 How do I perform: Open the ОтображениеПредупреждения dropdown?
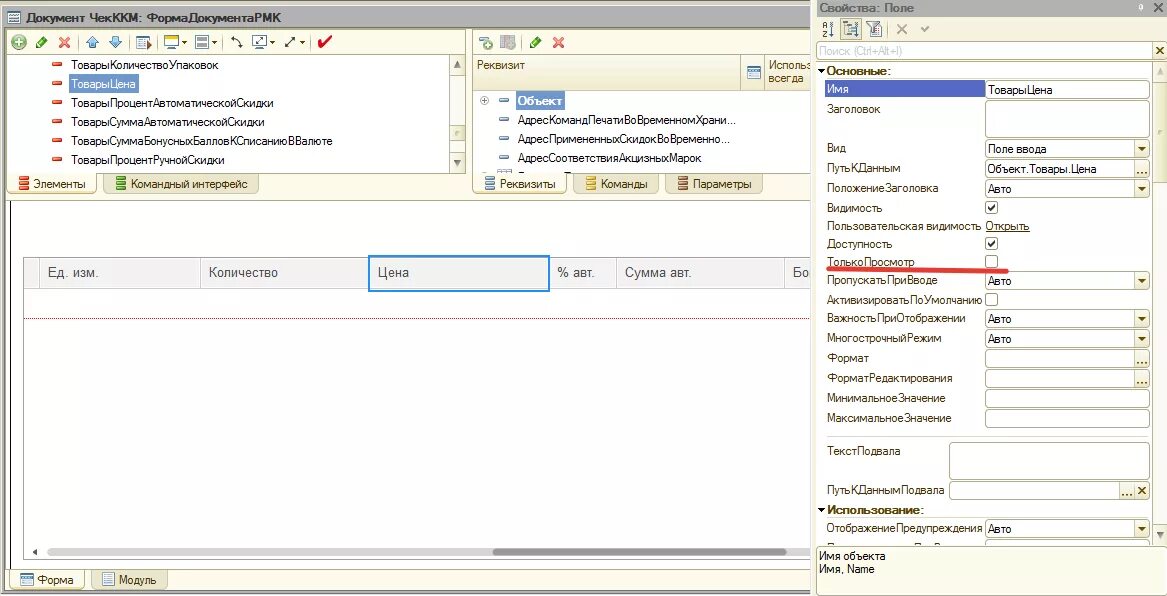point(1142,529)
